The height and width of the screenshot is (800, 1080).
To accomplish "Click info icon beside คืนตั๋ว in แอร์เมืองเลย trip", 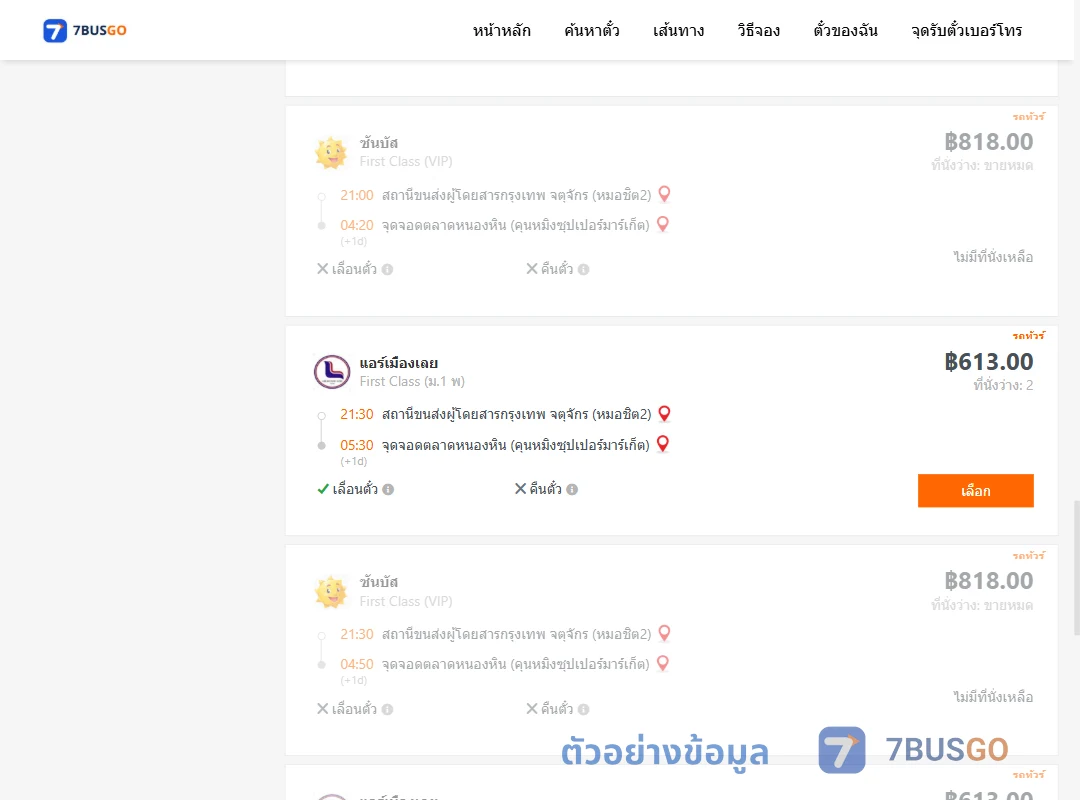I will tap(572, 489).
